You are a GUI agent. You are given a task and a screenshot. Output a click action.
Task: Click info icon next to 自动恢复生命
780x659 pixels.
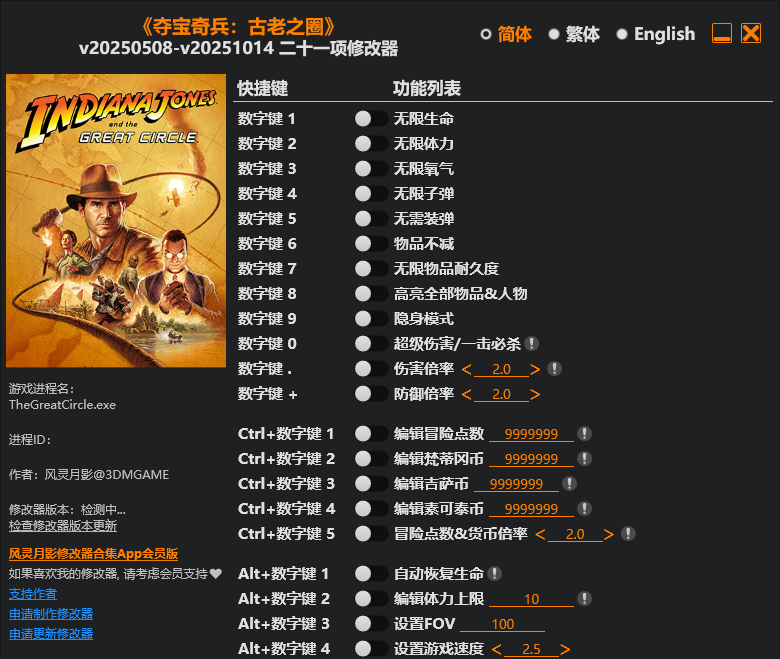click(x=494, y=574)
